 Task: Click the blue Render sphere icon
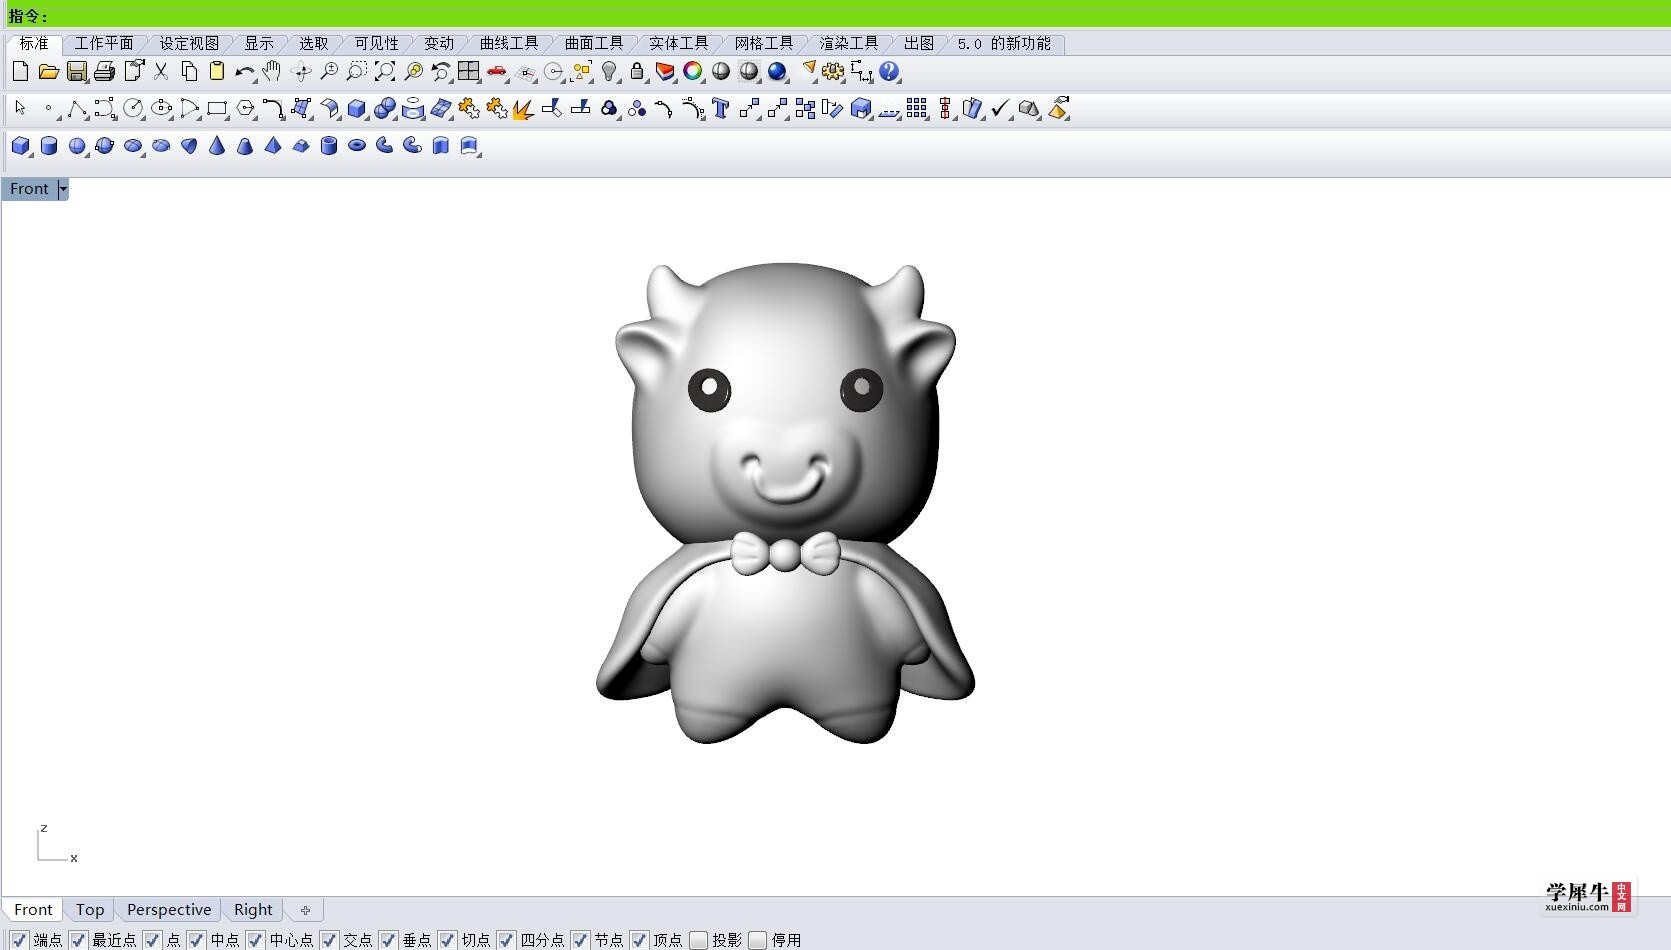777,71
